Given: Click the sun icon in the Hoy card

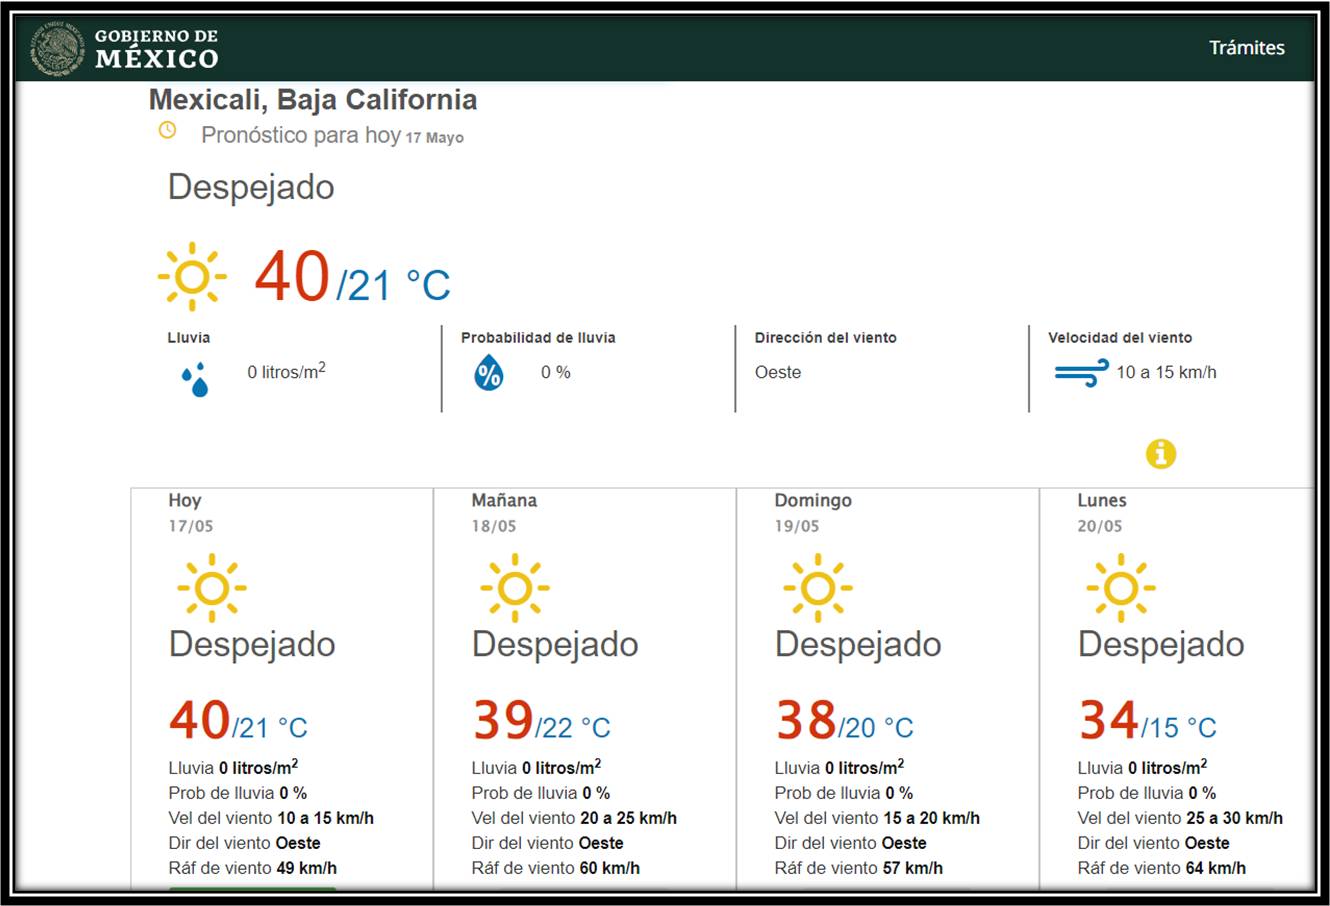Looking at the screenshot, I should click(212, 588).
